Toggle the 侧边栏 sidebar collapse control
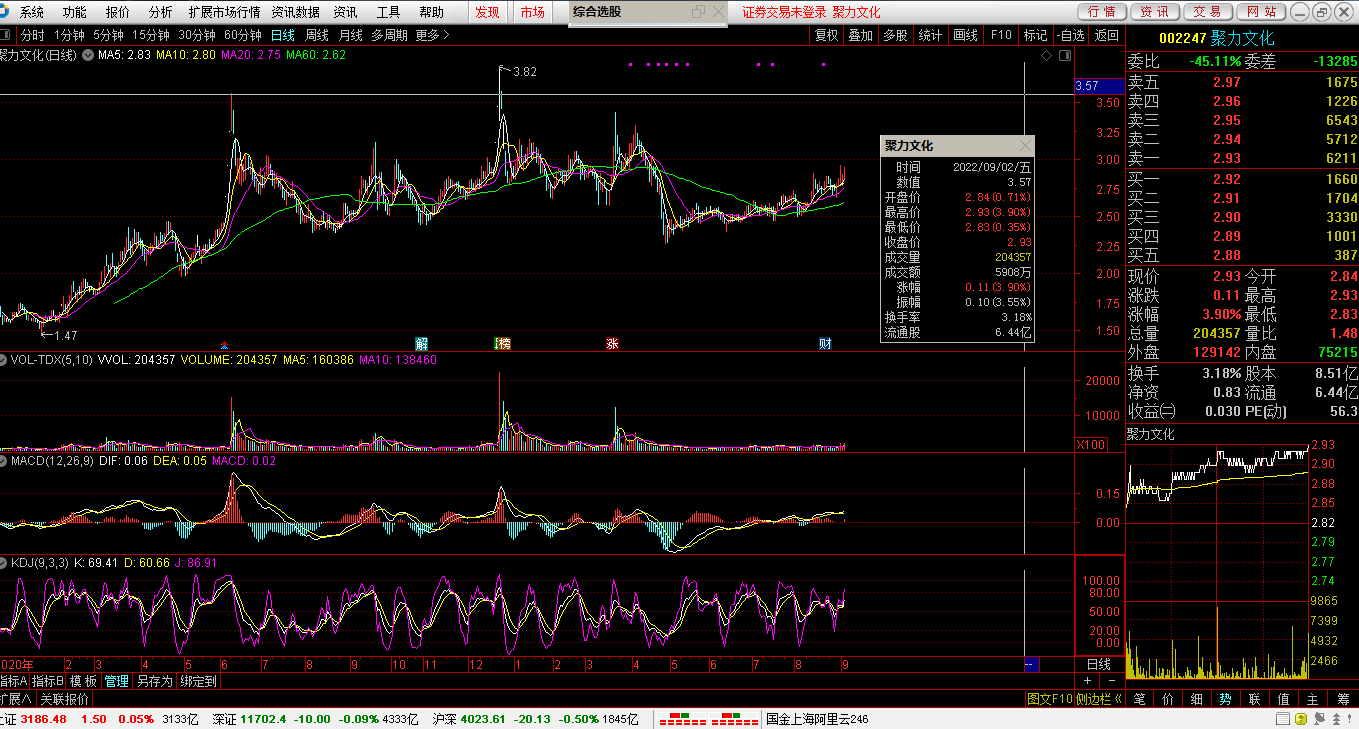 1099,699
